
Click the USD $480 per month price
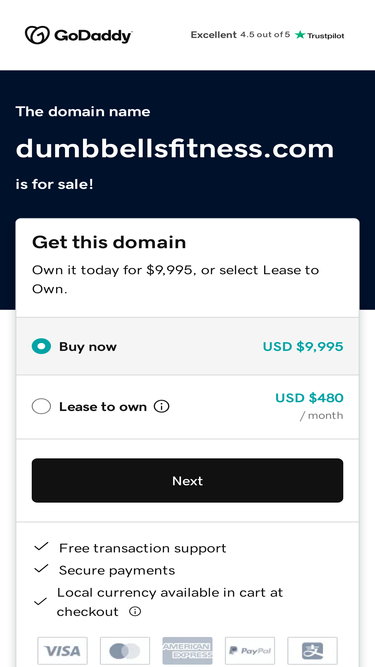click(309, 405)
